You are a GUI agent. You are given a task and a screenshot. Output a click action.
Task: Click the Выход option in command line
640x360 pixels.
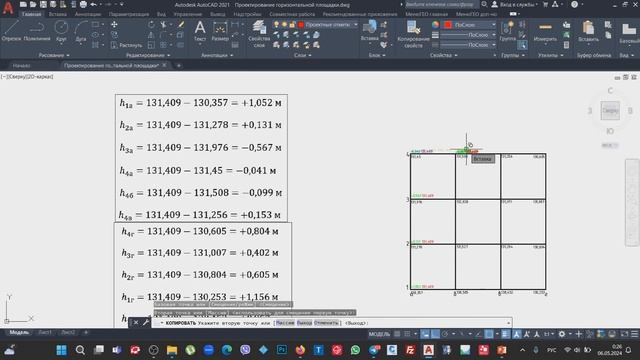click(304, 323)
